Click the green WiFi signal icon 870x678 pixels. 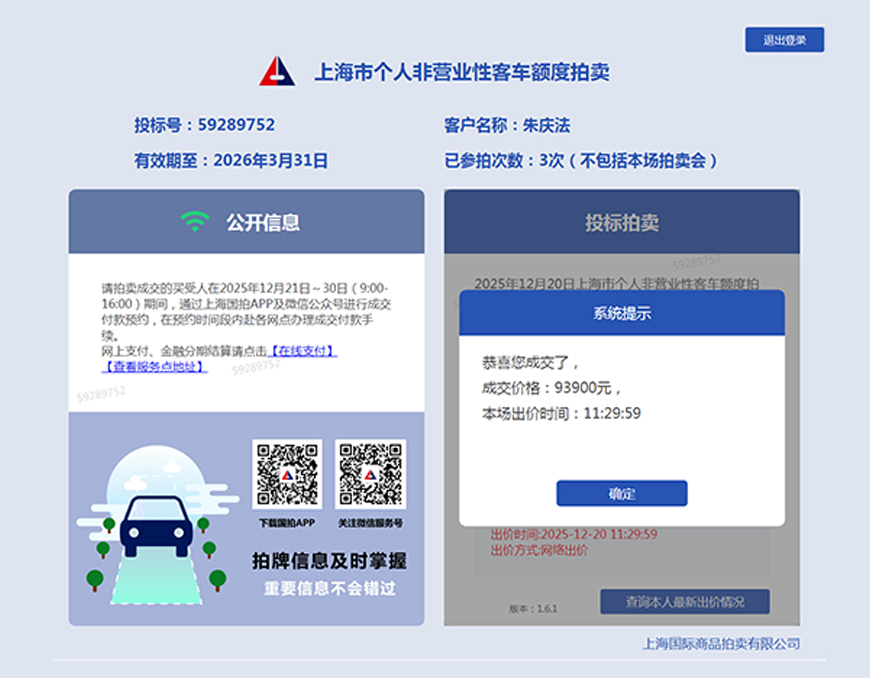click(195, 222)
